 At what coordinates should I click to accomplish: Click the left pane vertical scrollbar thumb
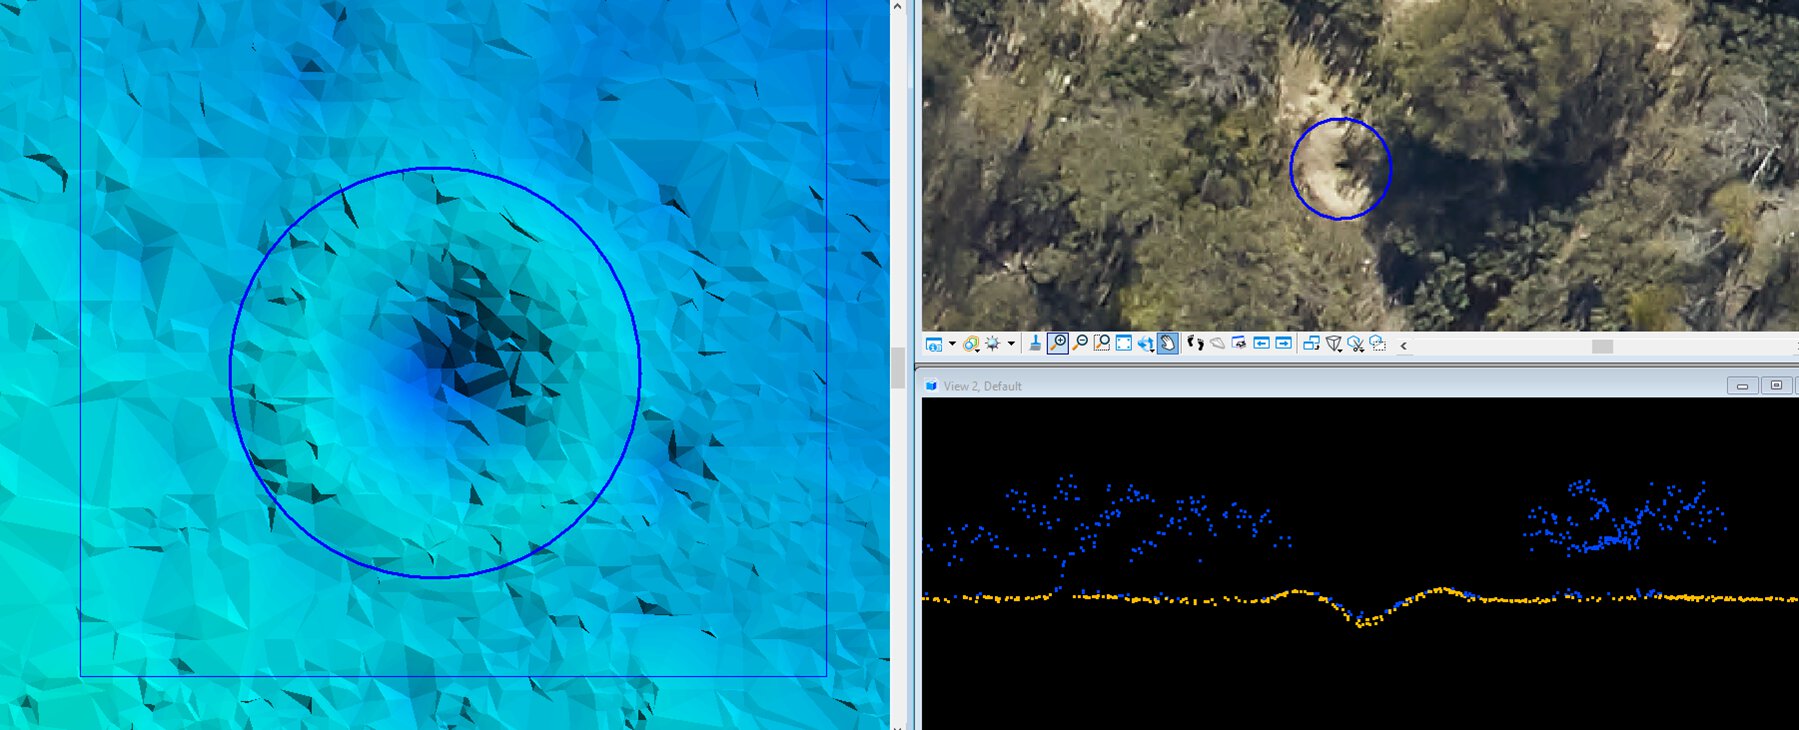898,368
